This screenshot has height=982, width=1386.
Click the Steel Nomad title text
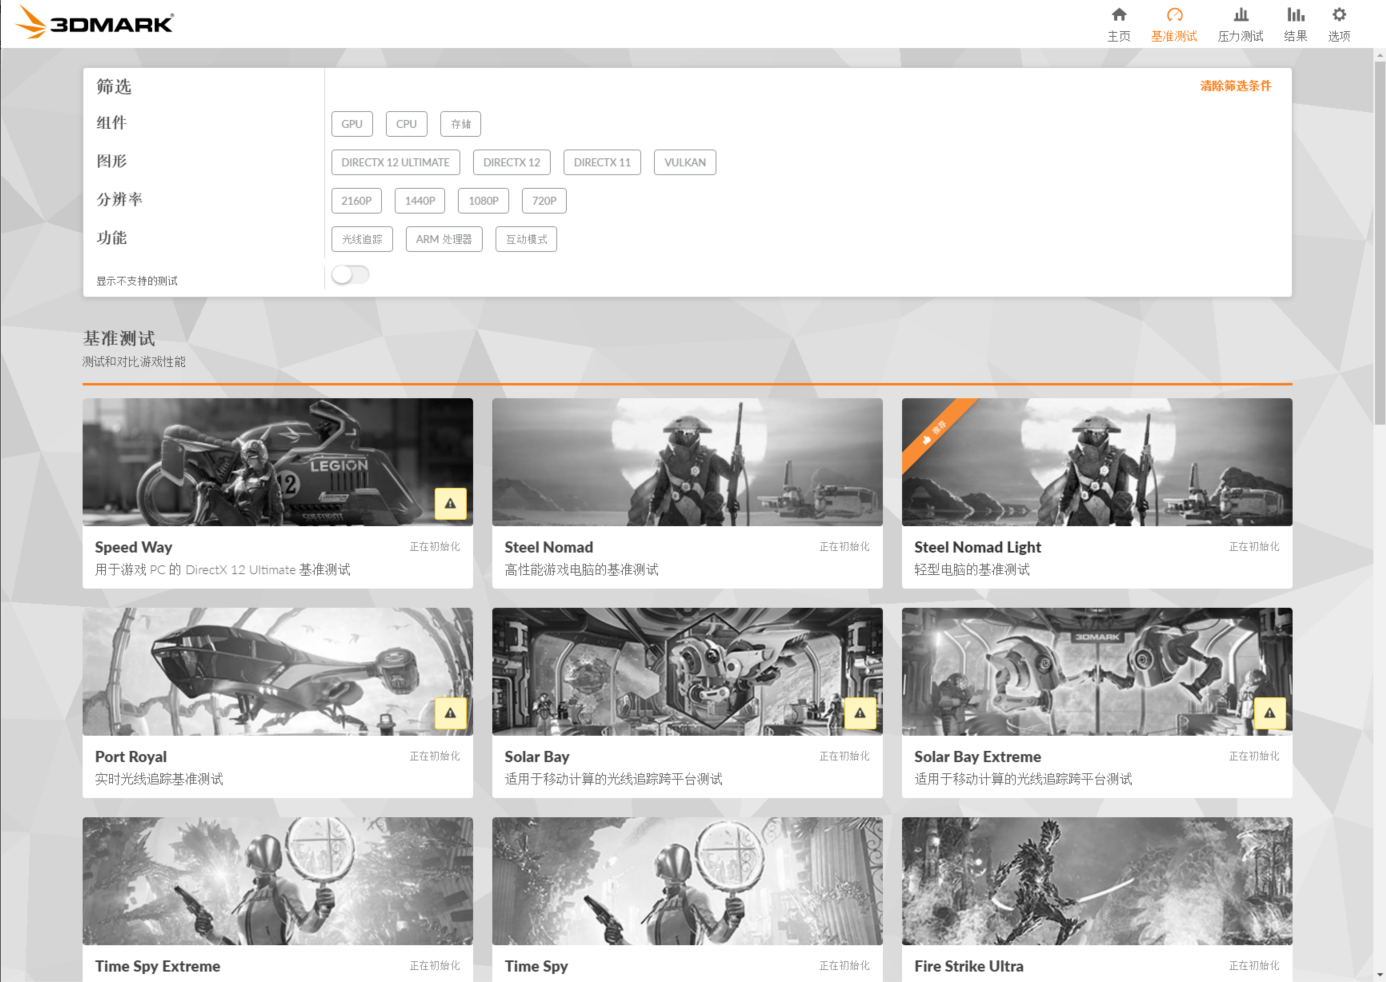click(549, 547)
